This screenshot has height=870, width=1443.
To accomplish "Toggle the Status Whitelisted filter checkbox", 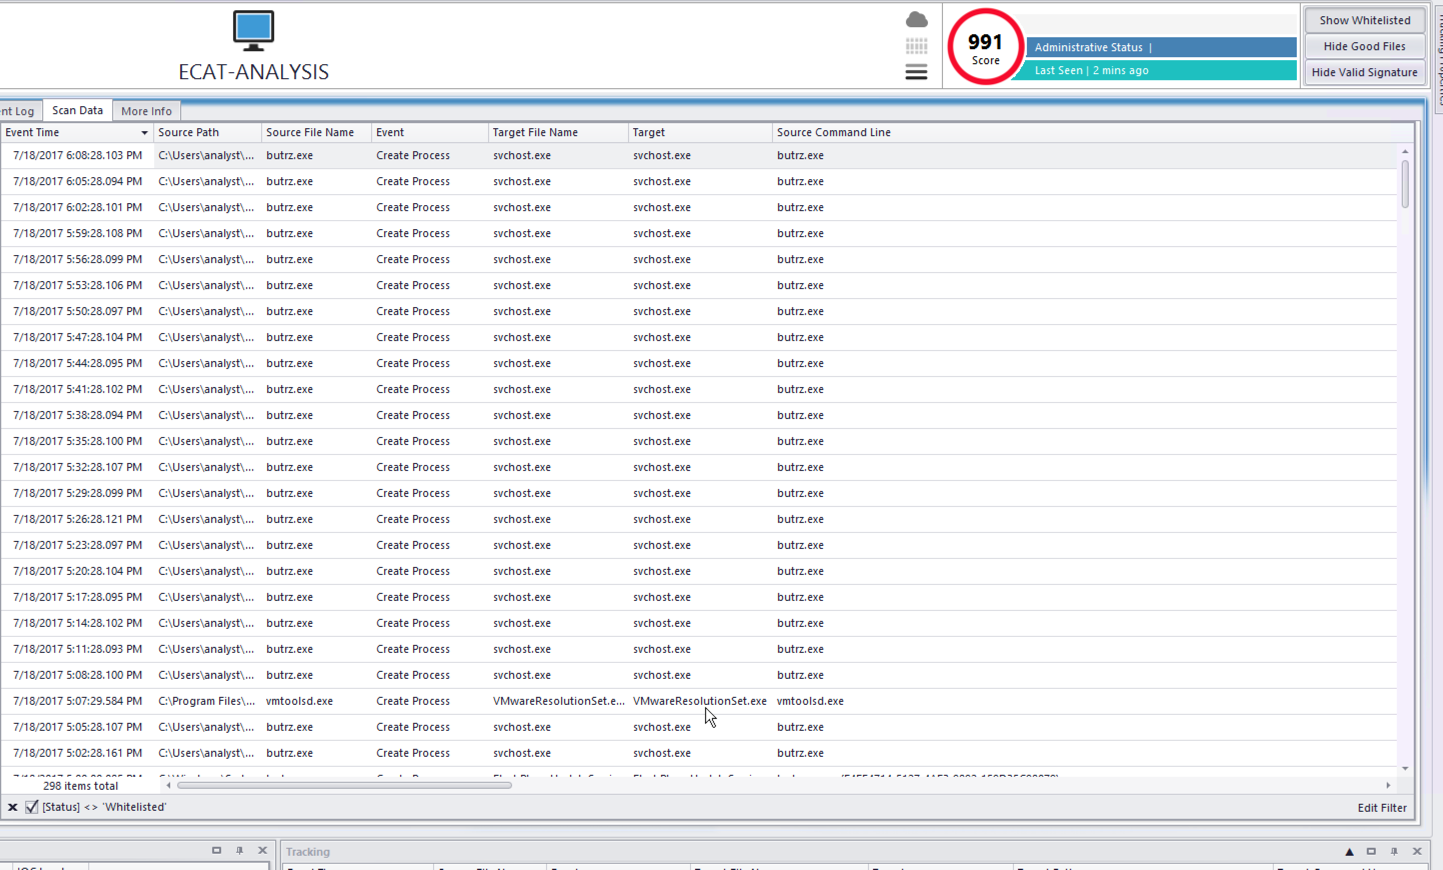I will tap(32, 807).
